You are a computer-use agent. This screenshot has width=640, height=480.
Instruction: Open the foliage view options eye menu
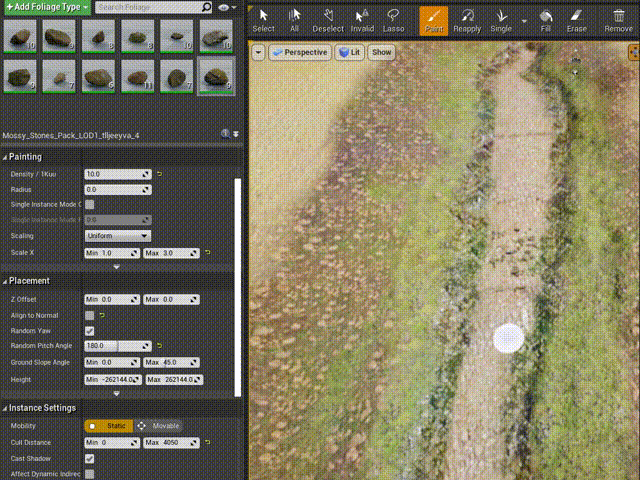pos(227,7)
